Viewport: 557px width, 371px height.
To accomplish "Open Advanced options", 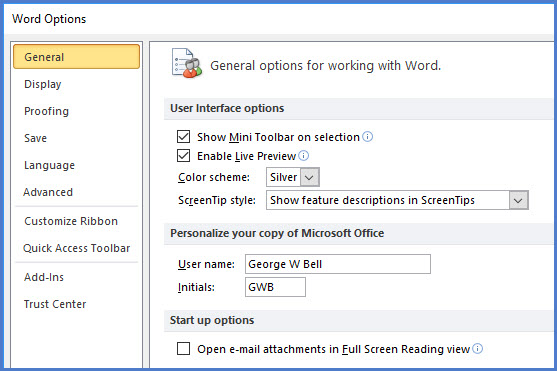I will 48,192.
